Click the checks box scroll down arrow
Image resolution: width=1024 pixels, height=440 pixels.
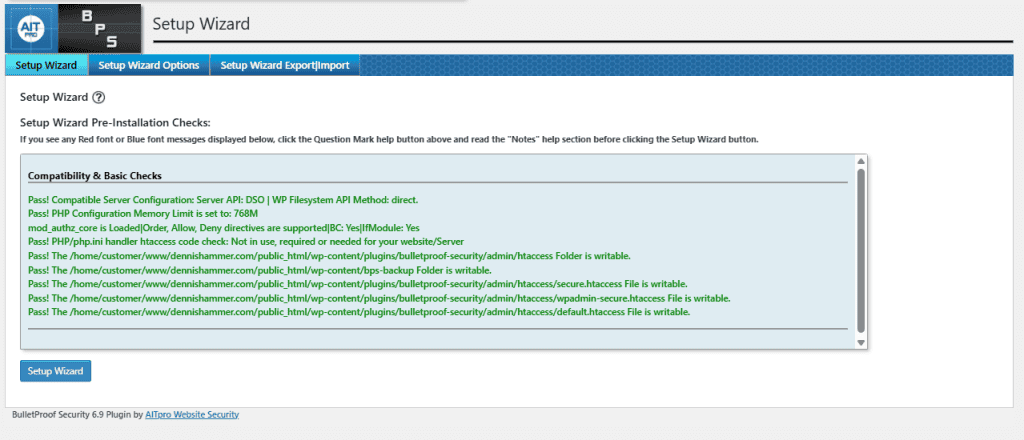(x=861, y=343)
